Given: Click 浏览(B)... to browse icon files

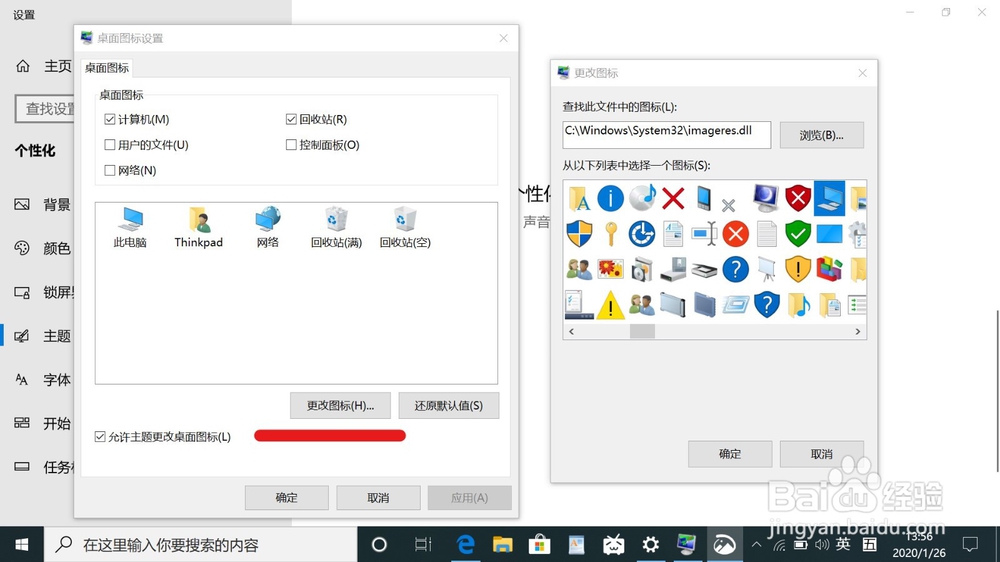Looking at the screenshot, I should coord(821,135).
